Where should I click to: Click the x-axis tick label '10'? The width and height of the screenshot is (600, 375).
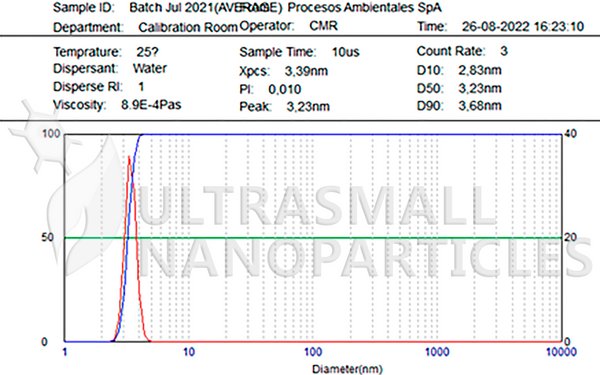tap(189, 352)
